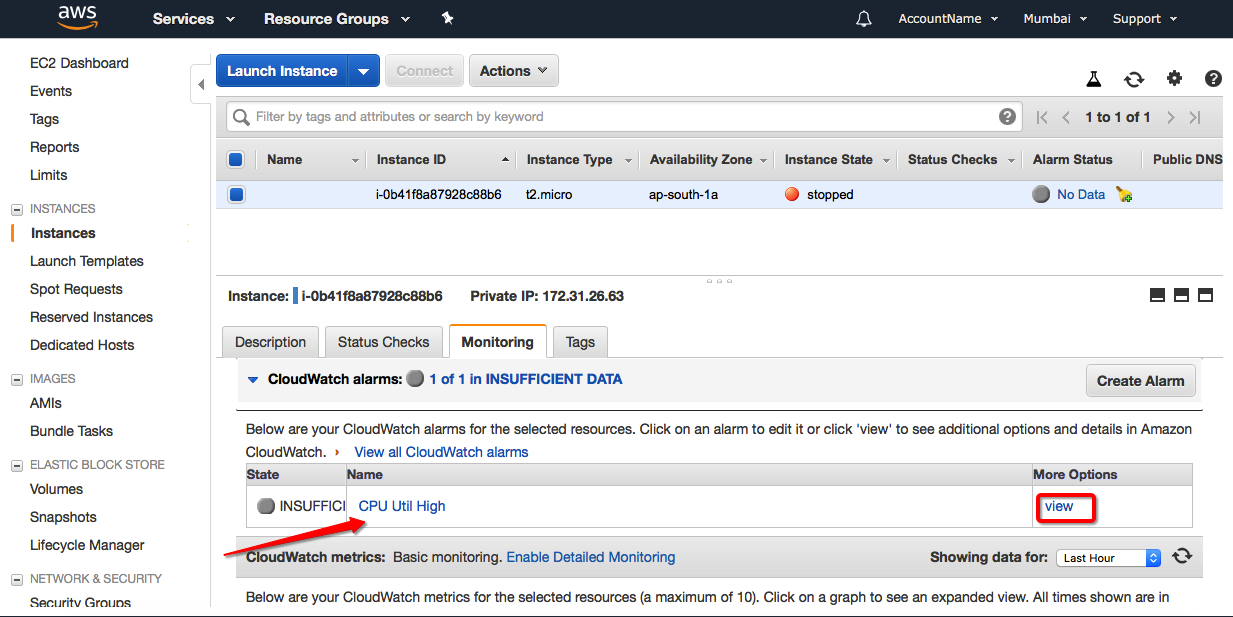Open the Services menu
This screenshot has height=617, width=1233.
point(193,19)
